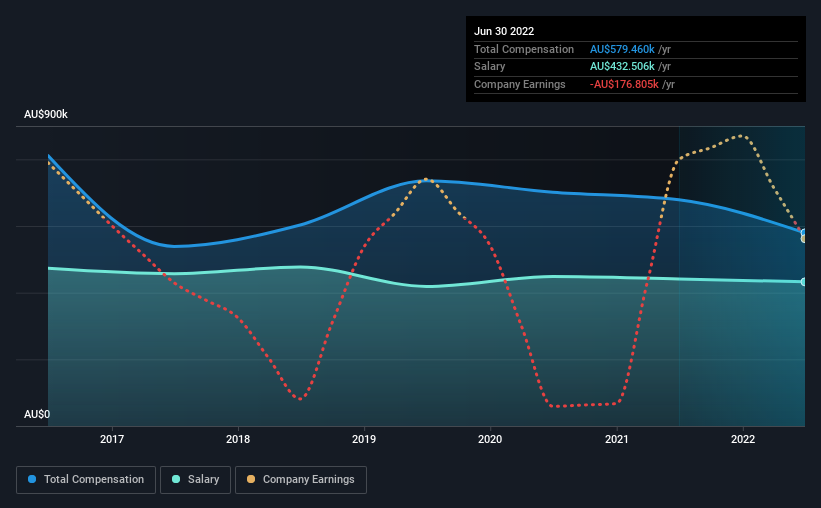Select the 2022 x-axis label
821x508 pixels.
[743, 439]
